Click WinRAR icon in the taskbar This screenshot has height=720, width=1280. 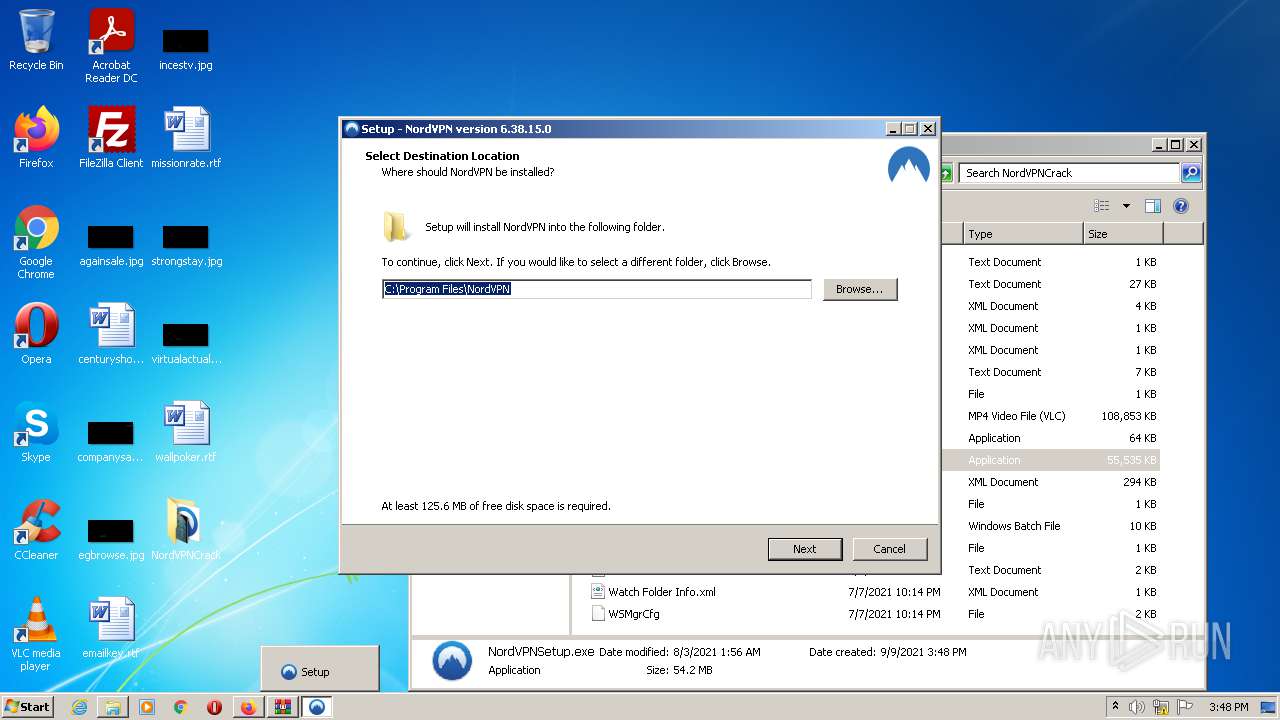coord(282,707)
